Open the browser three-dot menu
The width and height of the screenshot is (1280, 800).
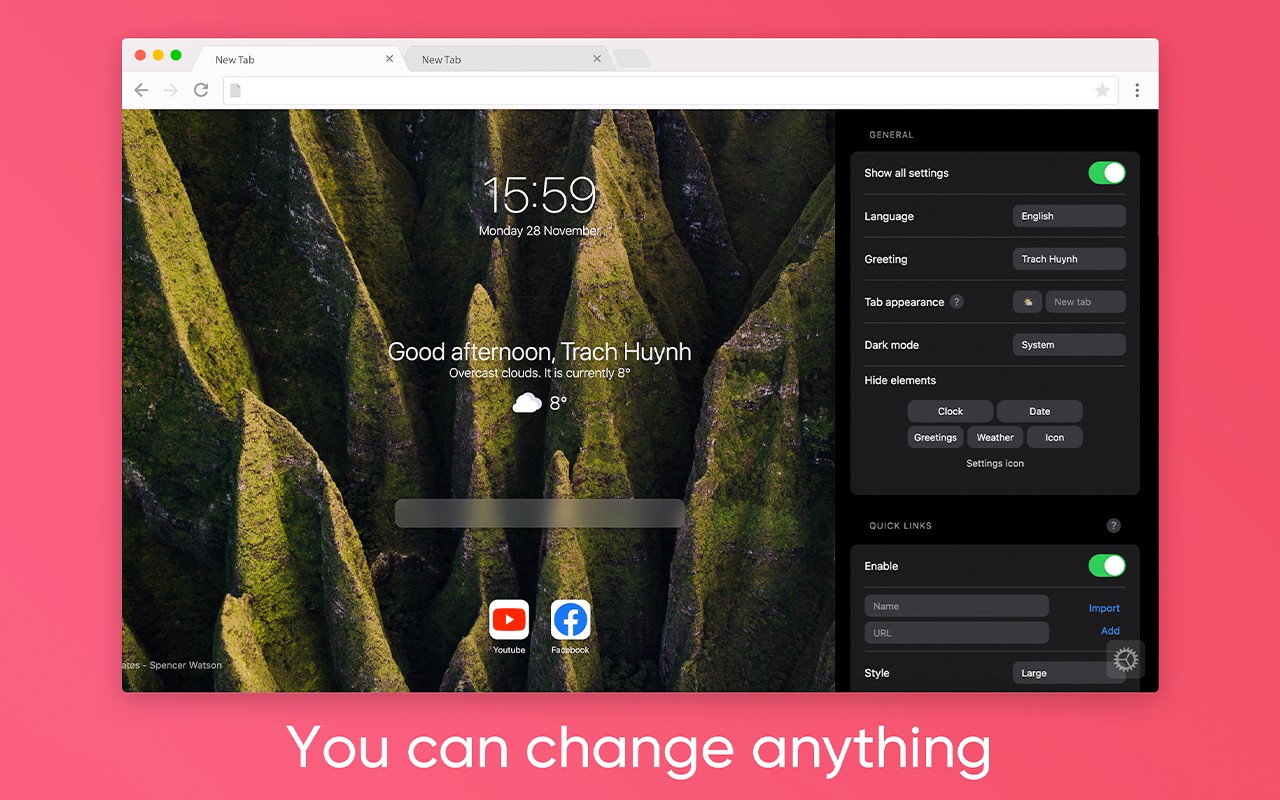(x=1137, y=90)
